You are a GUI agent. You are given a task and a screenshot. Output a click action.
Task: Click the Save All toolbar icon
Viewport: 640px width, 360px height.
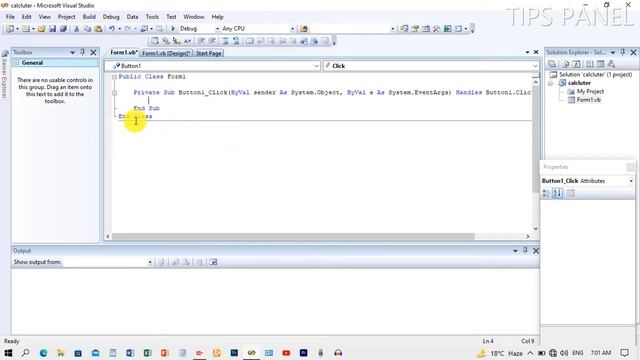[63, 29]
